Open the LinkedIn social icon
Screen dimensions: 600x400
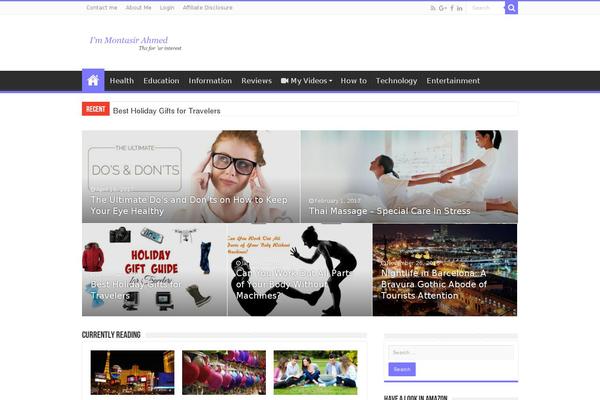pyautogui.click(x=460, y=8)
